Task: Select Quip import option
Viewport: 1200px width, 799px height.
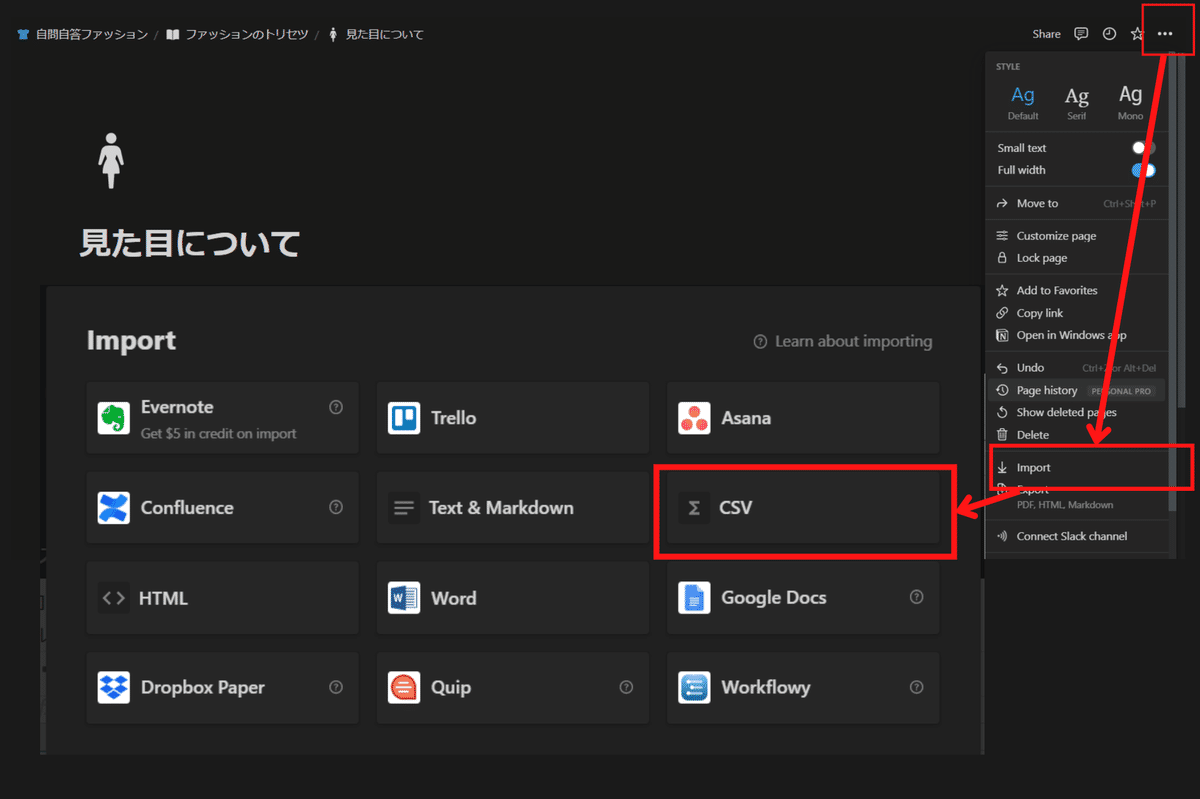Action: coord(513,688)
